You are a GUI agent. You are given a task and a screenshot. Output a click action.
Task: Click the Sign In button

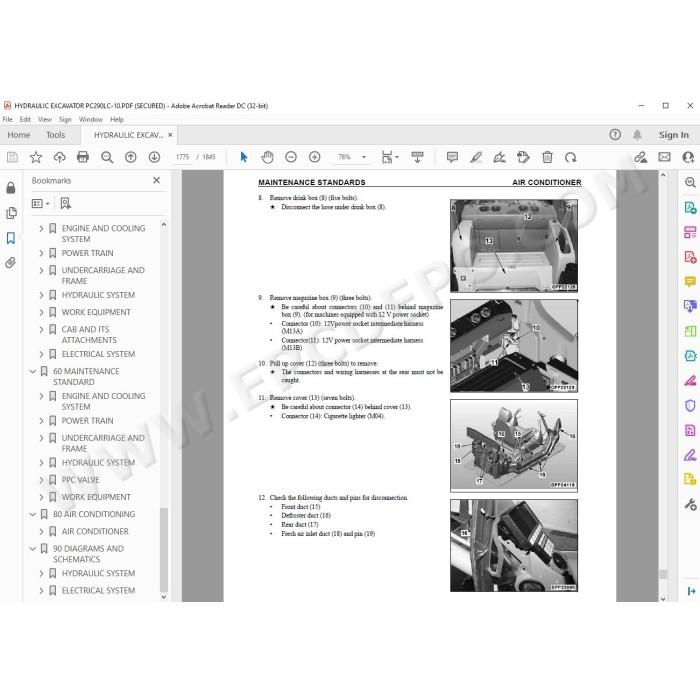tap(674, 135)
